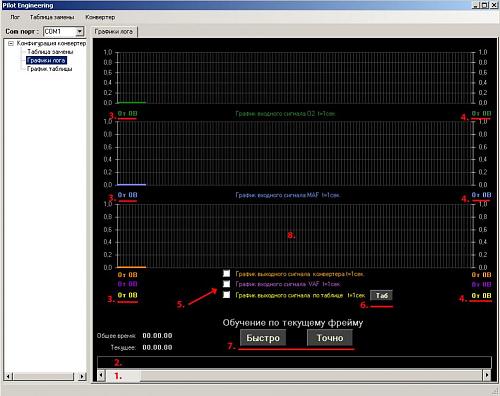Collapse the Конфигурация конвертера tree node
Image resolution: width=500 pixels, height=396 pixels.
coord(11,43)
